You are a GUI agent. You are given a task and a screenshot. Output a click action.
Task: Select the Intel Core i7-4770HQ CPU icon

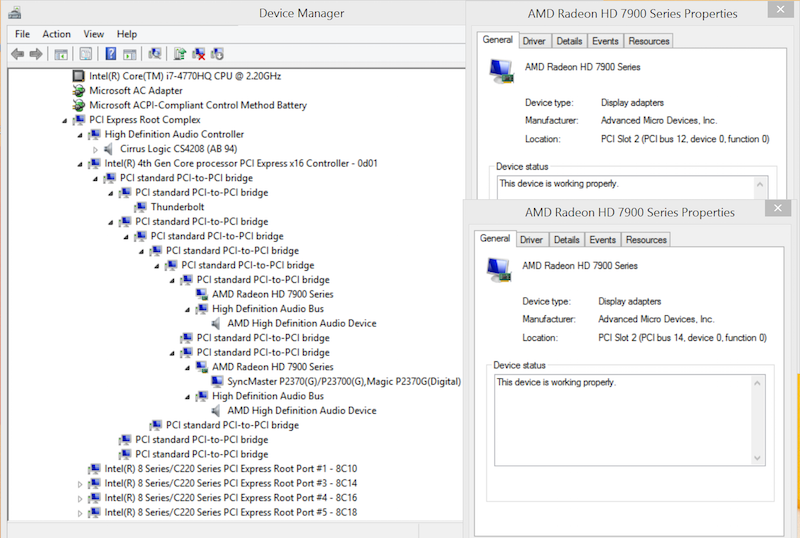pos(79,76)
